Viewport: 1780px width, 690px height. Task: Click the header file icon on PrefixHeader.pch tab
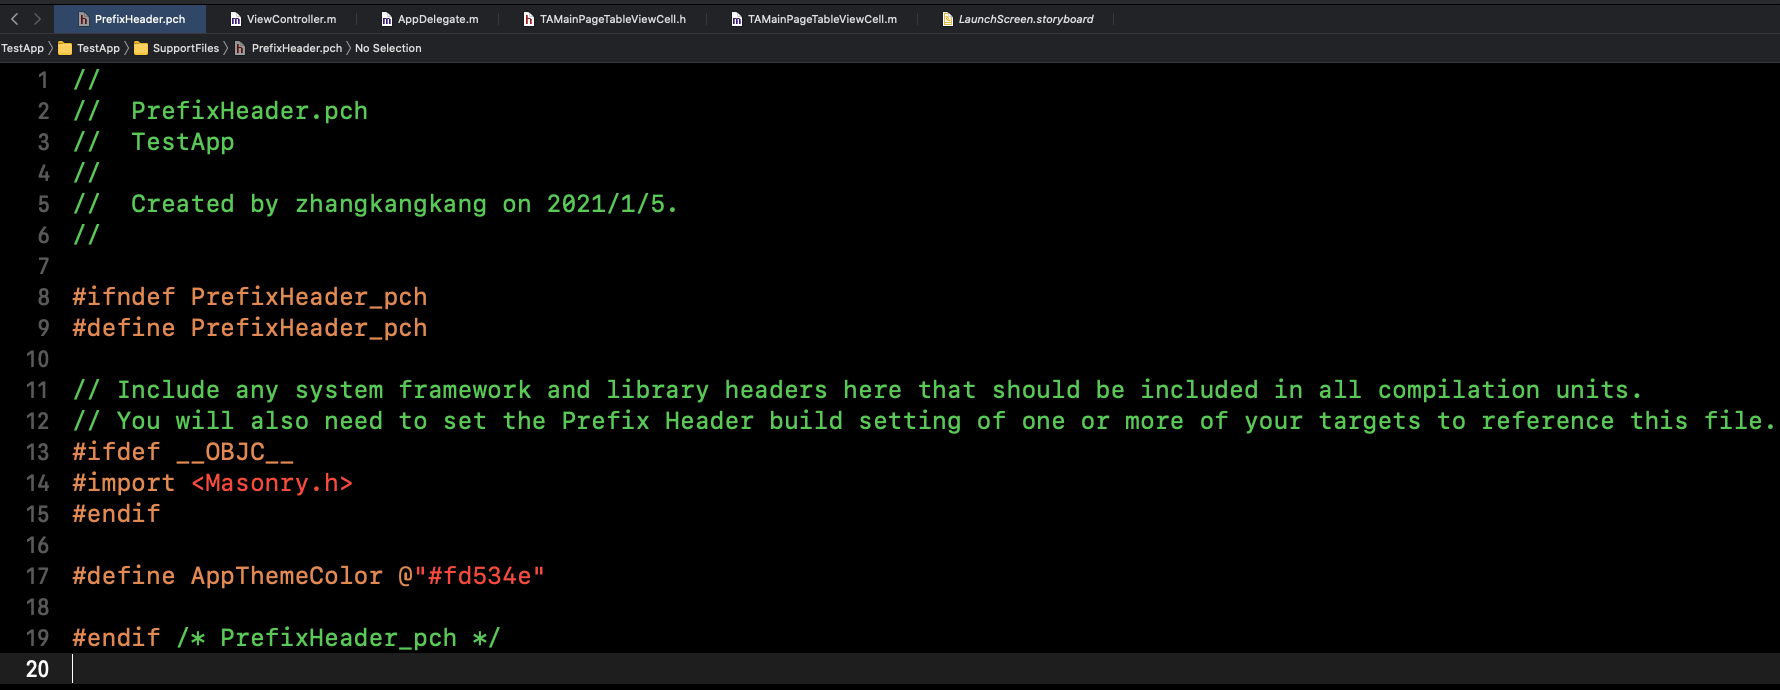point(84,19)
